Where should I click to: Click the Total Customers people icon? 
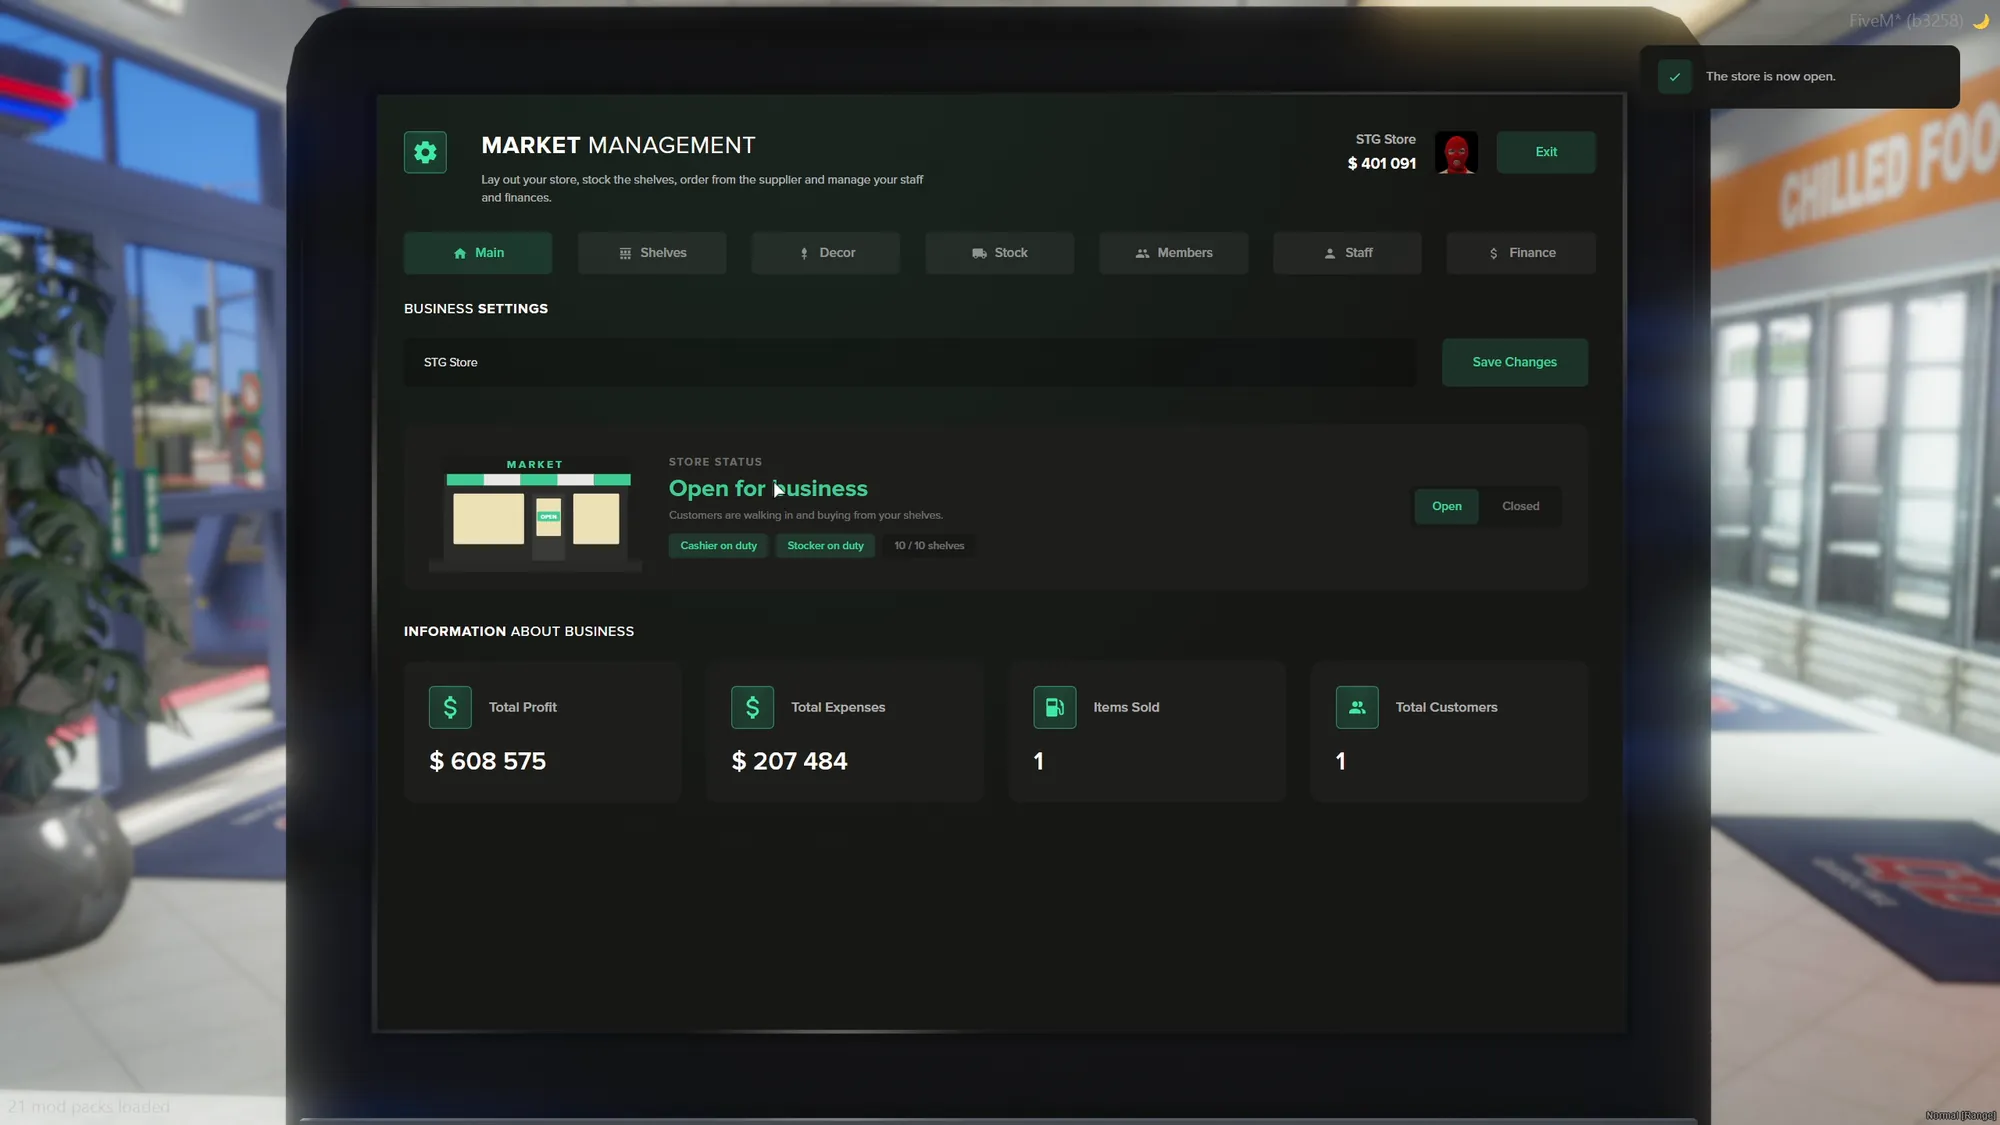click(x=1357, y=707)
